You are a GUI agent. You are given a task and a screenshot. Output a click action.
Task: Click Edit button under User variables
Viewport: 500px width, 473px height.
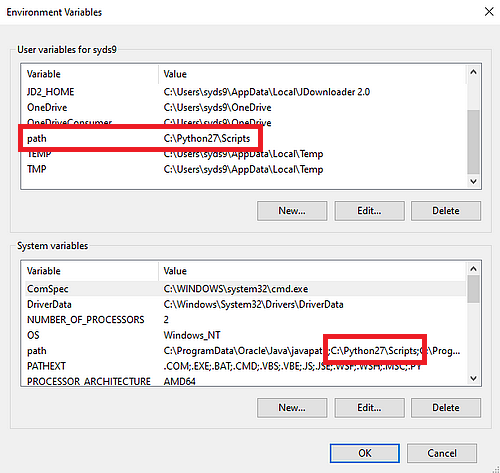(x=369, y=211)
